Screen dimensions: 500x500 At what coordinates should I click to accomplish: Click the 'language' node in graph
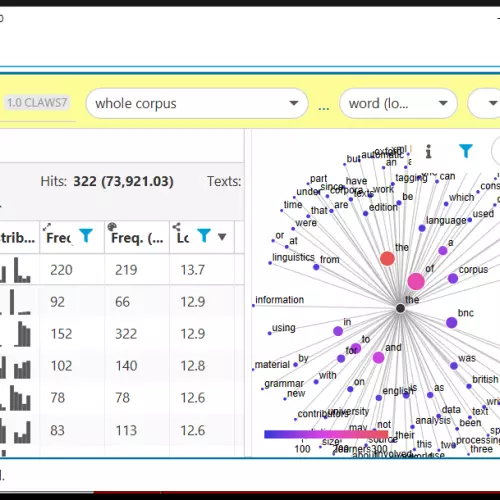422,228
